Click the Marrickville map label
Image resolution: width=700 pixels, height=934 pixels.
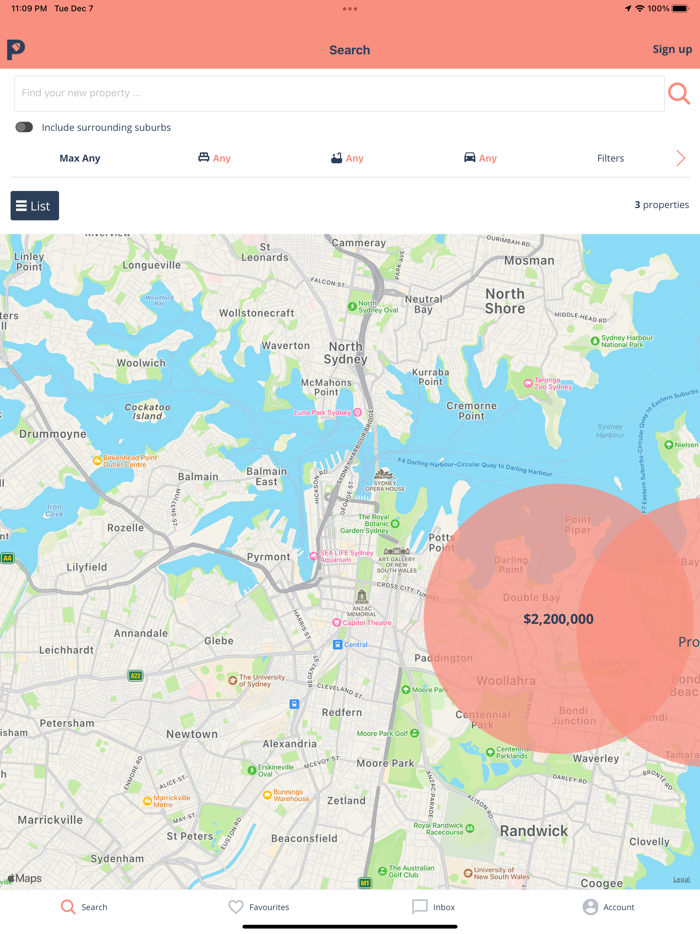(50, 820)
